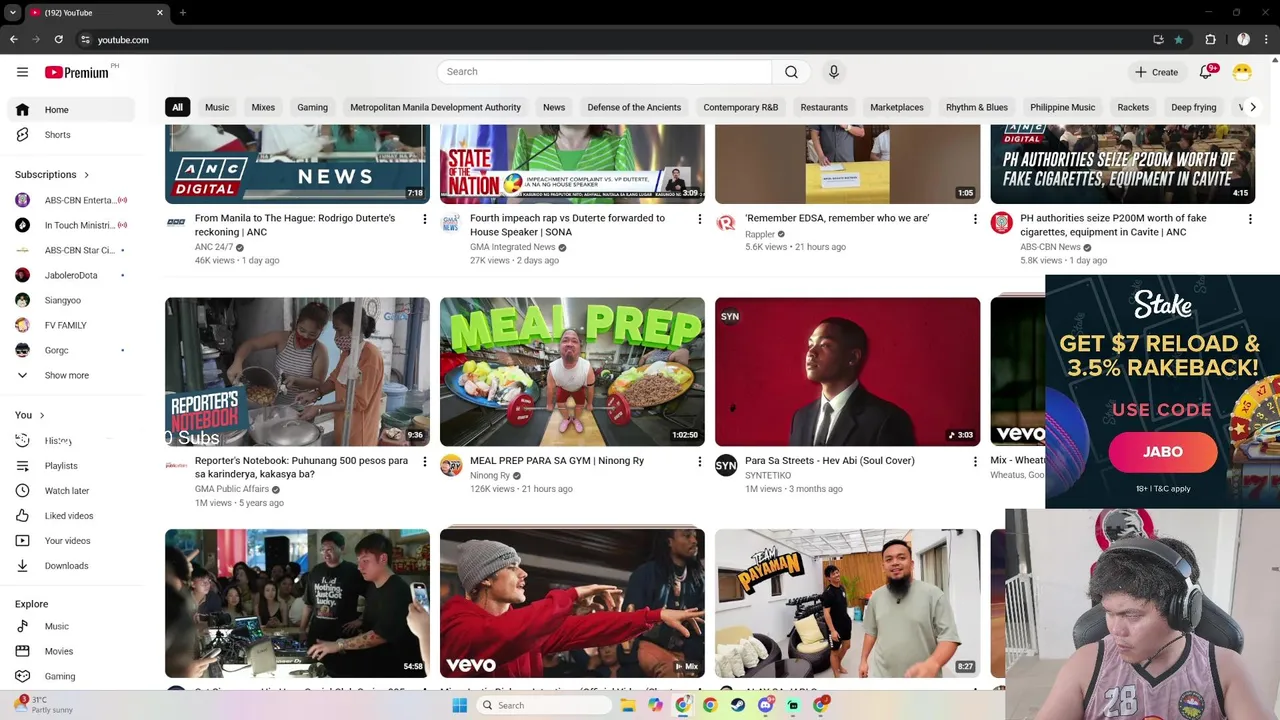The image size is (1280, 720).
Task: Click the browser bookmark star
Action: (x=1179, y=40)
